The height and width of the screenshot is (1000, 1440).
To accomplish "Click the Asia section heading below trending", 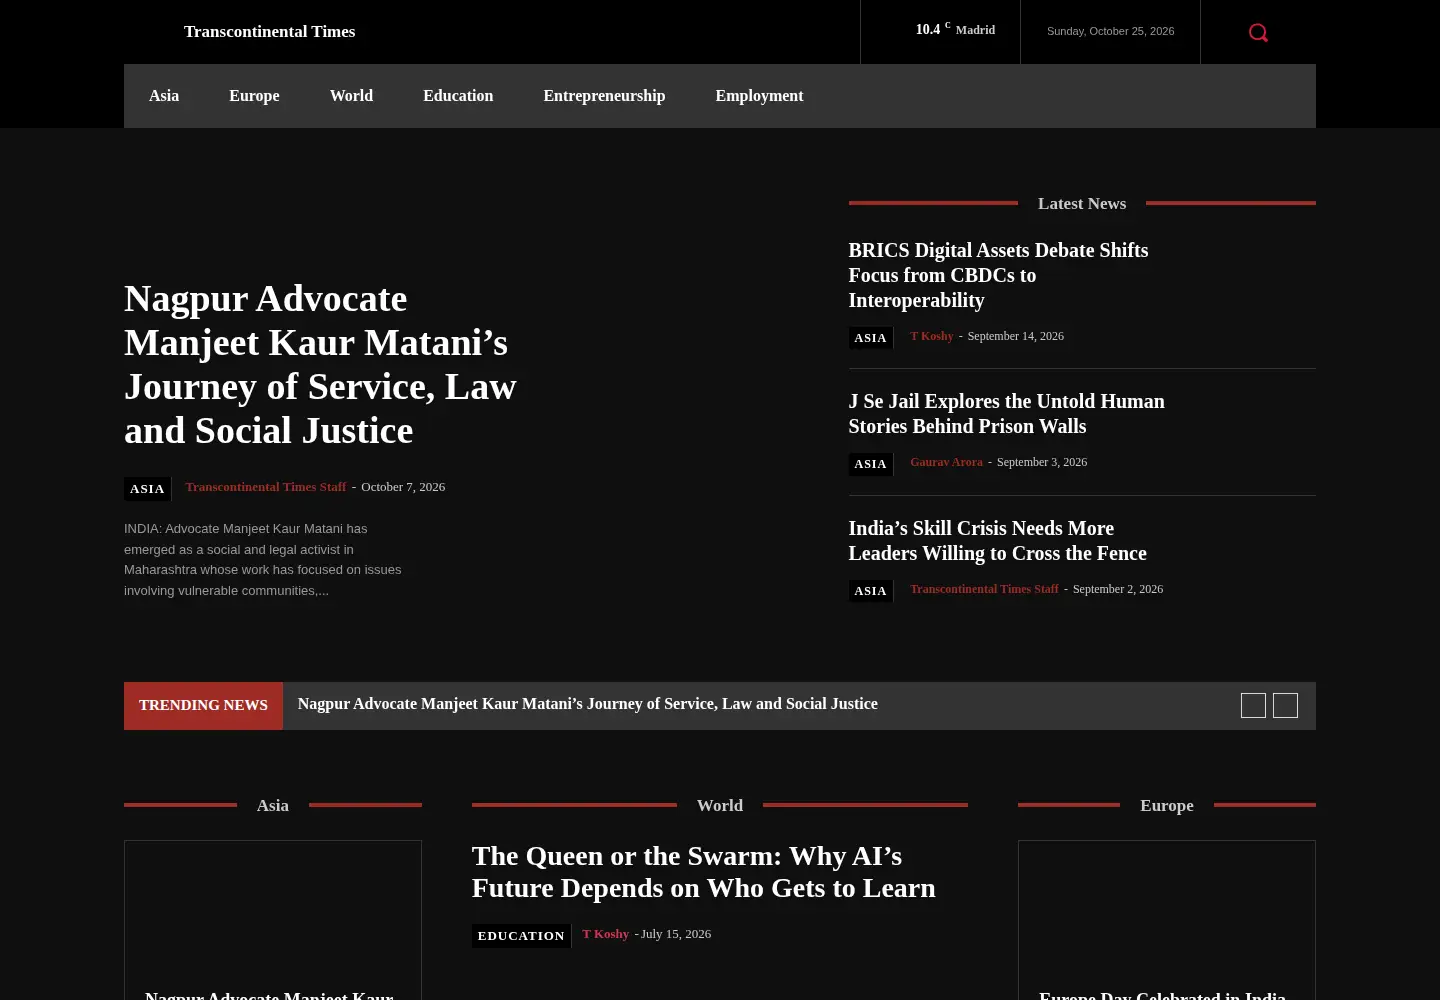I will click(x=273, y=805).
